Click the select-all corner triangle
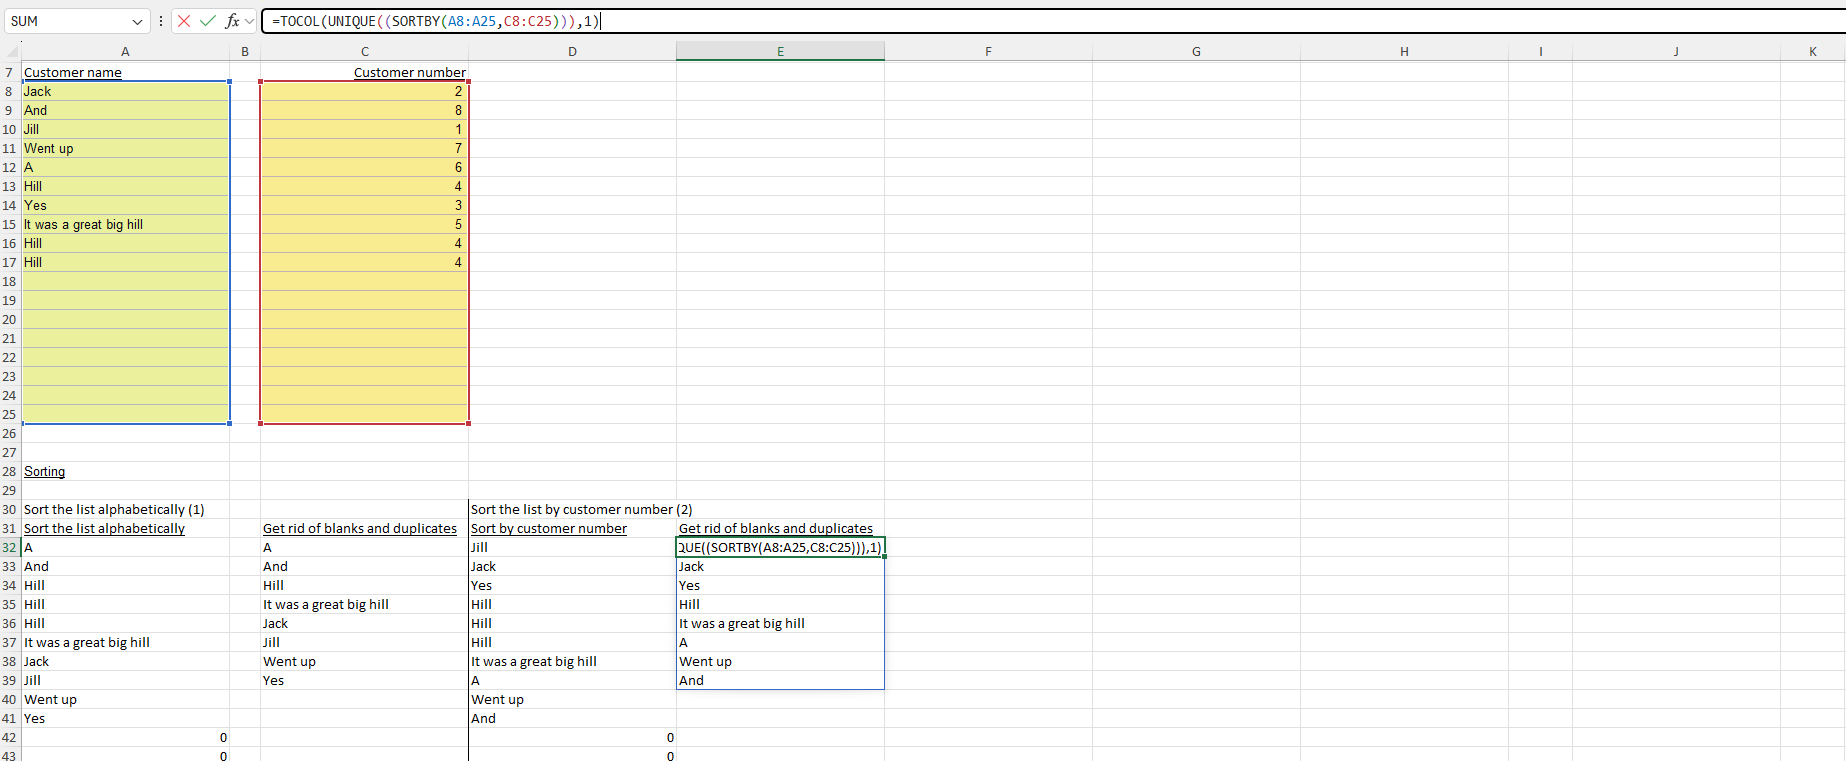 [x=12, y=52]
